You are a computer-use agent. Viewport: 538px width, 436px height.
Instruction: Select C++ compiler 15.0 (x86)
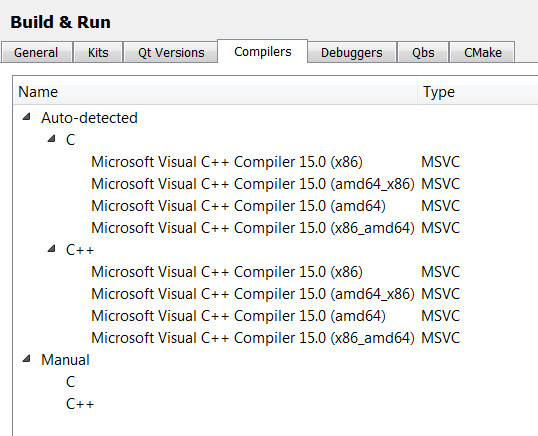pyautogui.click(x=227, y=272)
